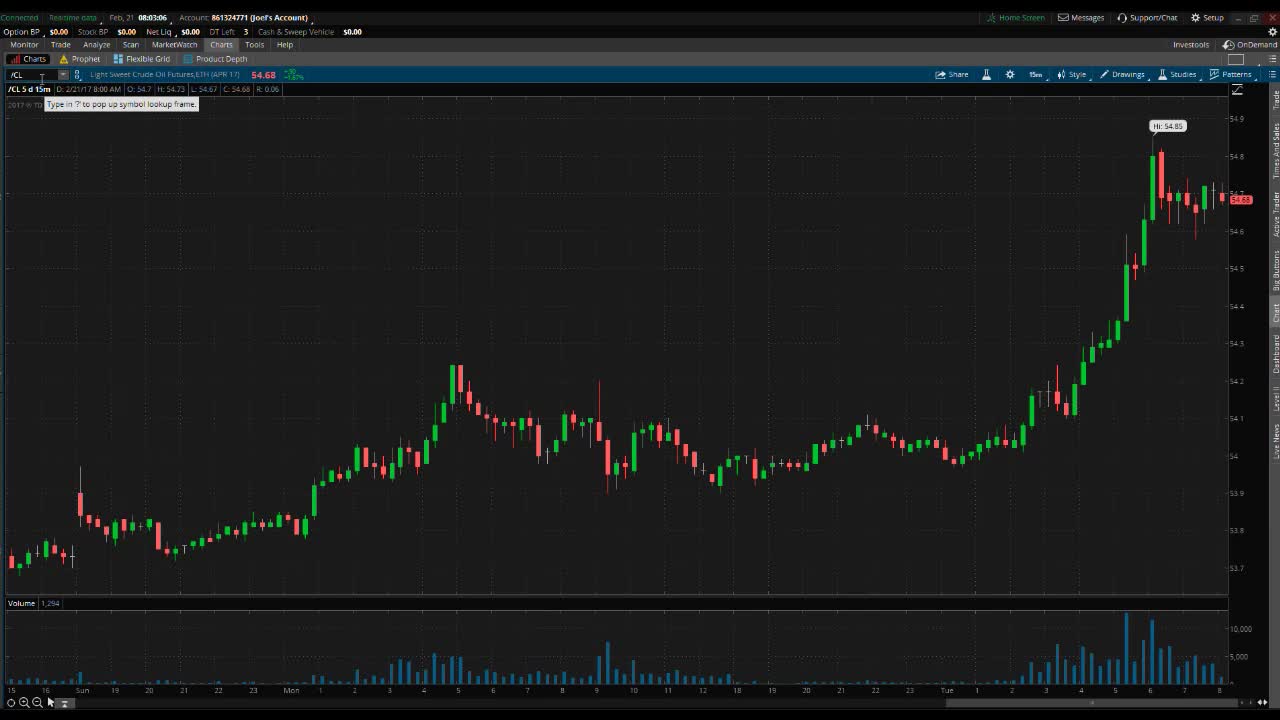Viewport: 1280px width, 720px height.
Task: Click the Net Liq label
Action: [159, 32]
